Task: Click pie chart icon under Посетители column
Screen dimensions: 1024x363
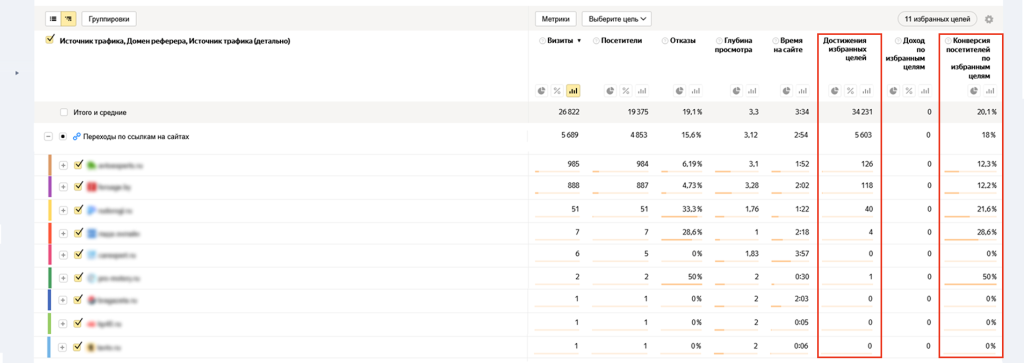Action: (609, 91)
